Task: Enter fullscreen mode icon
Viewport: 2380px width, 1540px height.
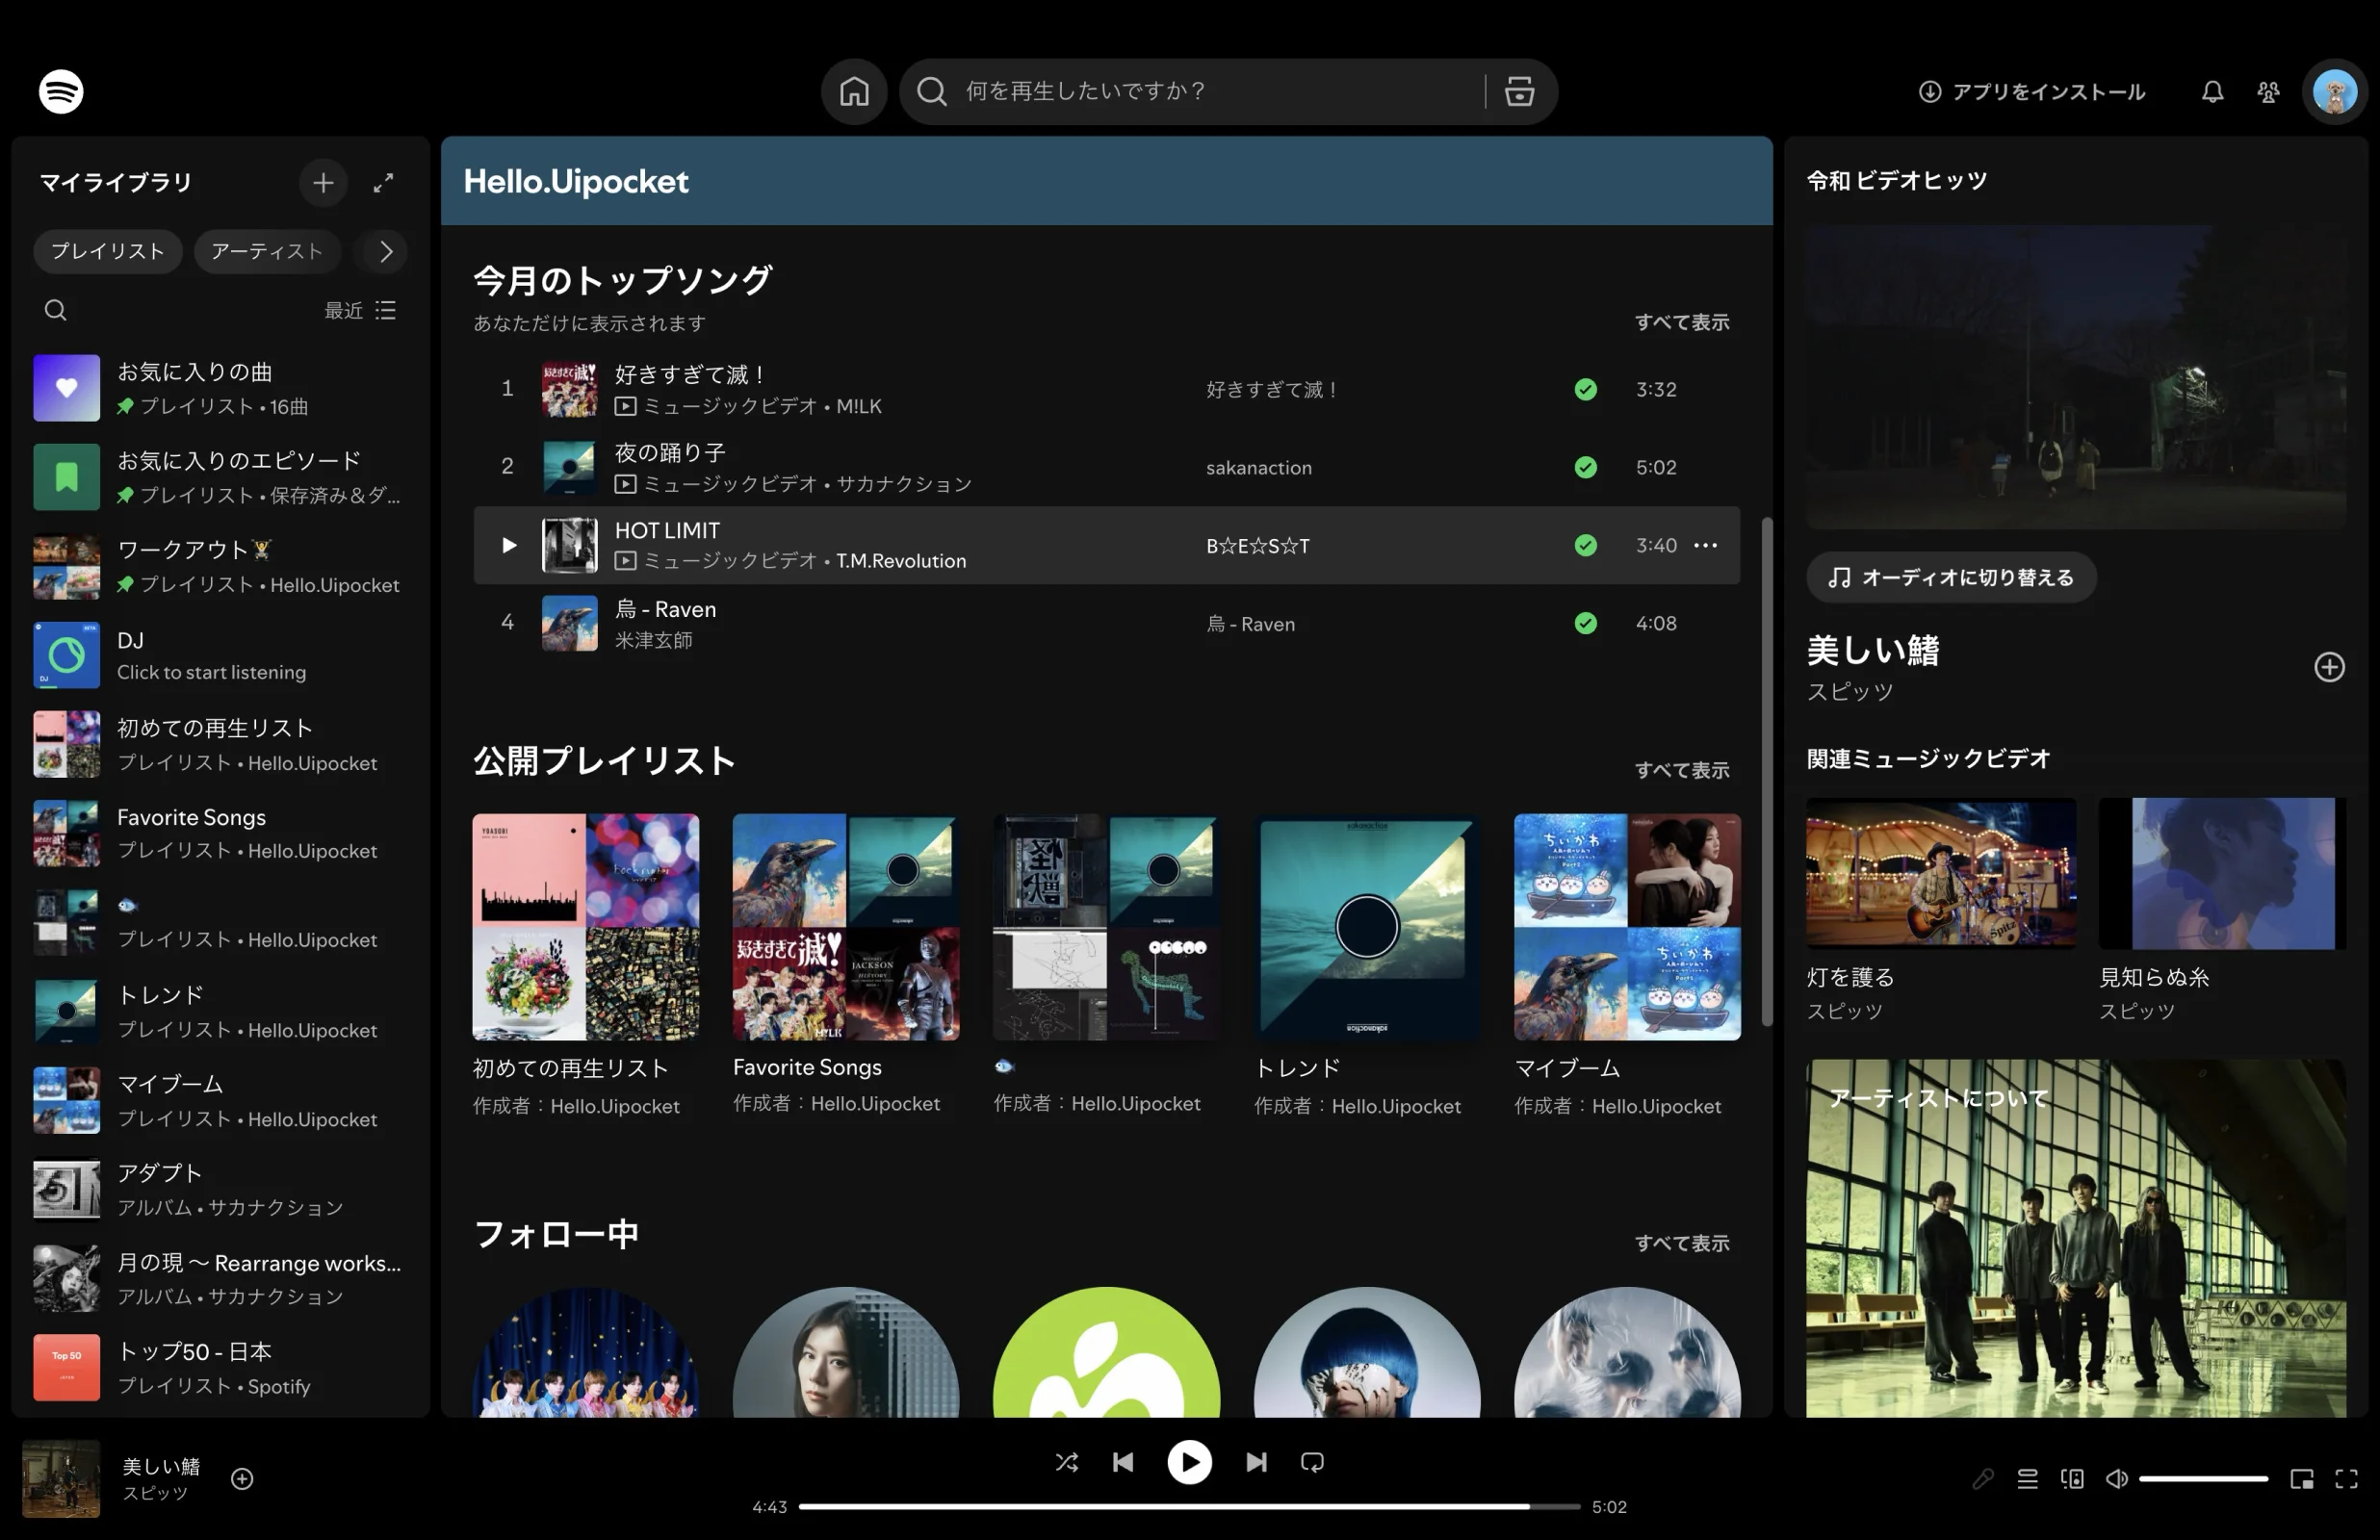Action: point(2346,1479)
